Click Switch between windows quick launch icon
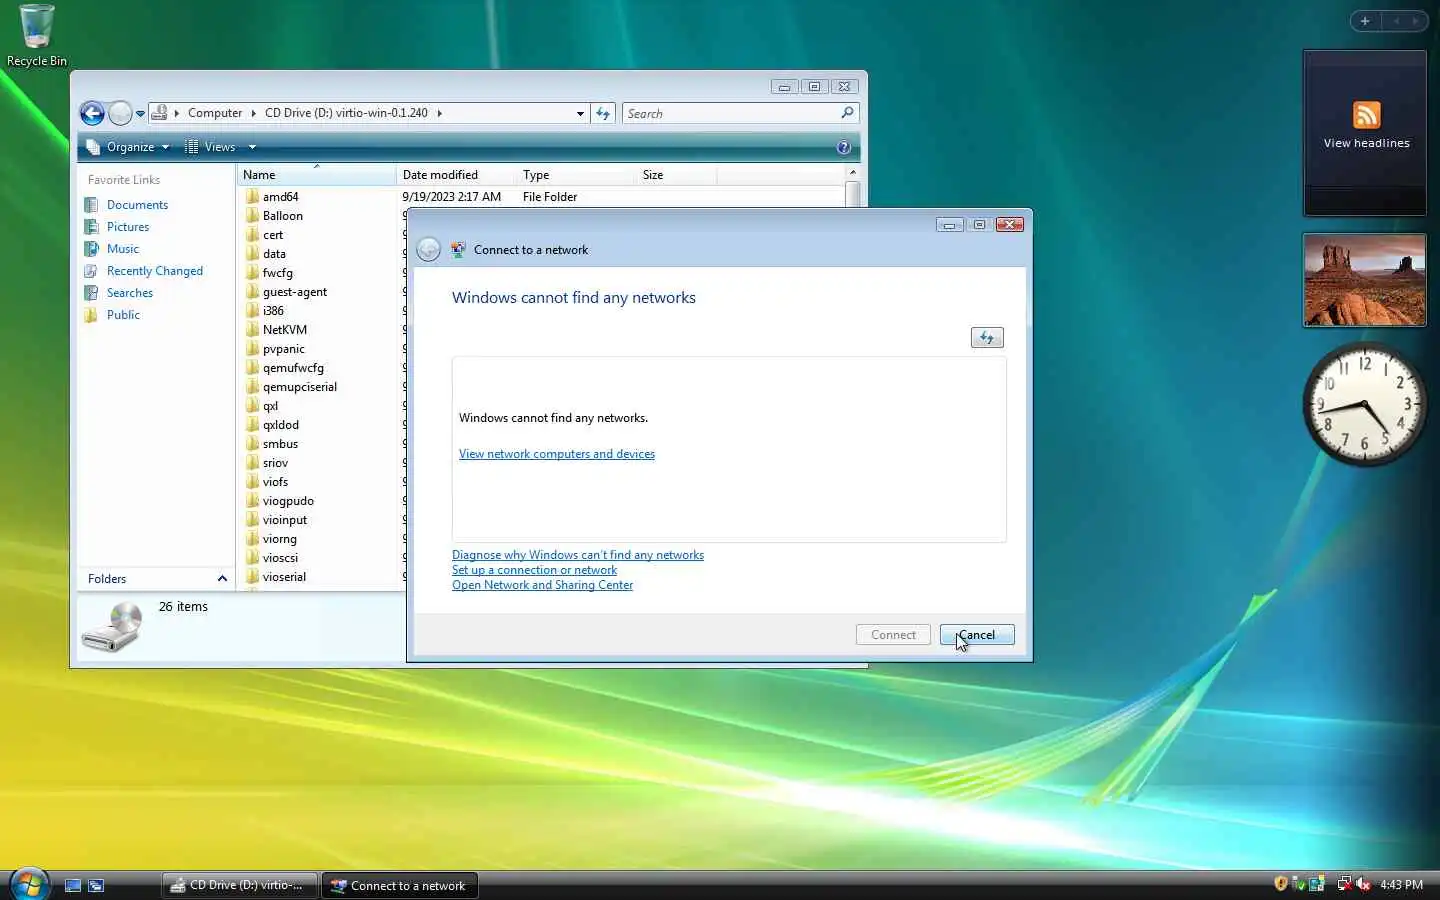This screenshot has height=900, width=1440. pyautogui.click(x=96, y=886)
